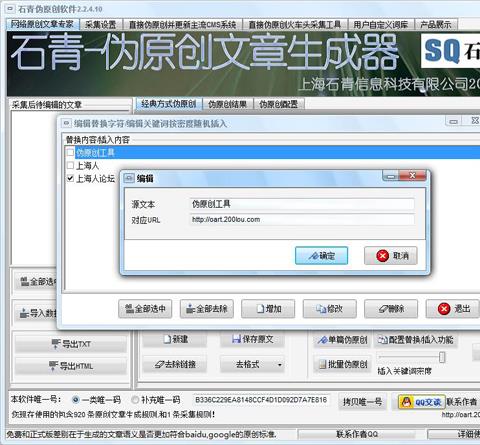Open the 伪原创配置 tab
This screenshot has width=480, height=445.
(x=279, y=104)
